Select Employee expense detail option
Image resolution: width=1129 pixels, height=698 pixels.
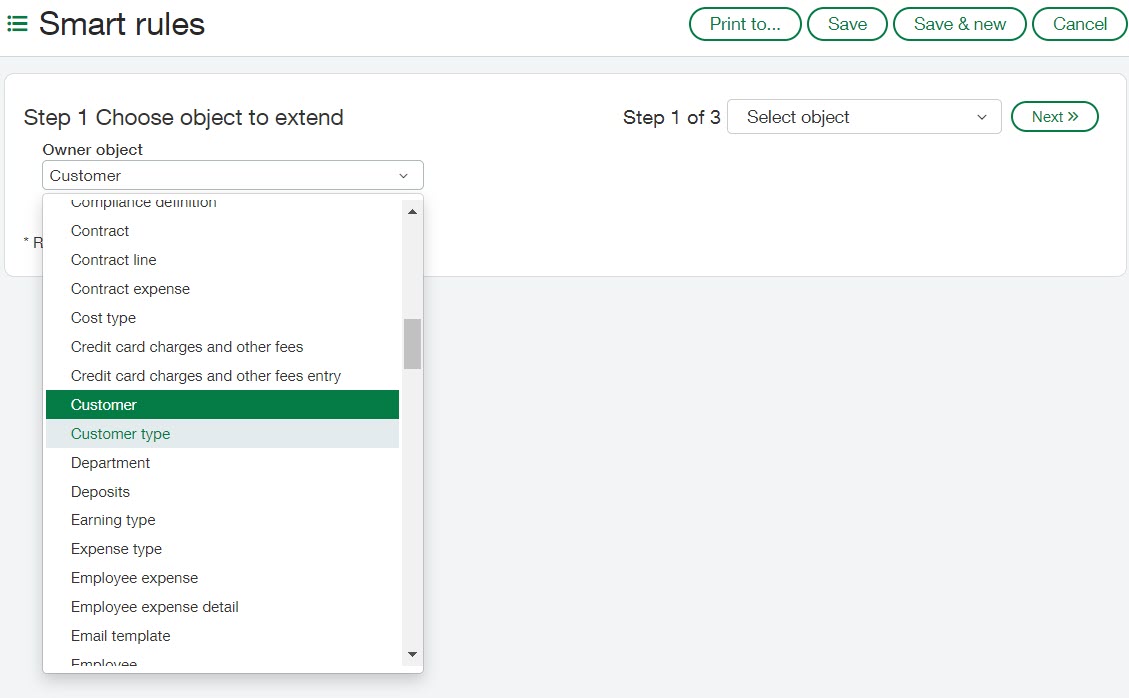[x=155, y=607]
